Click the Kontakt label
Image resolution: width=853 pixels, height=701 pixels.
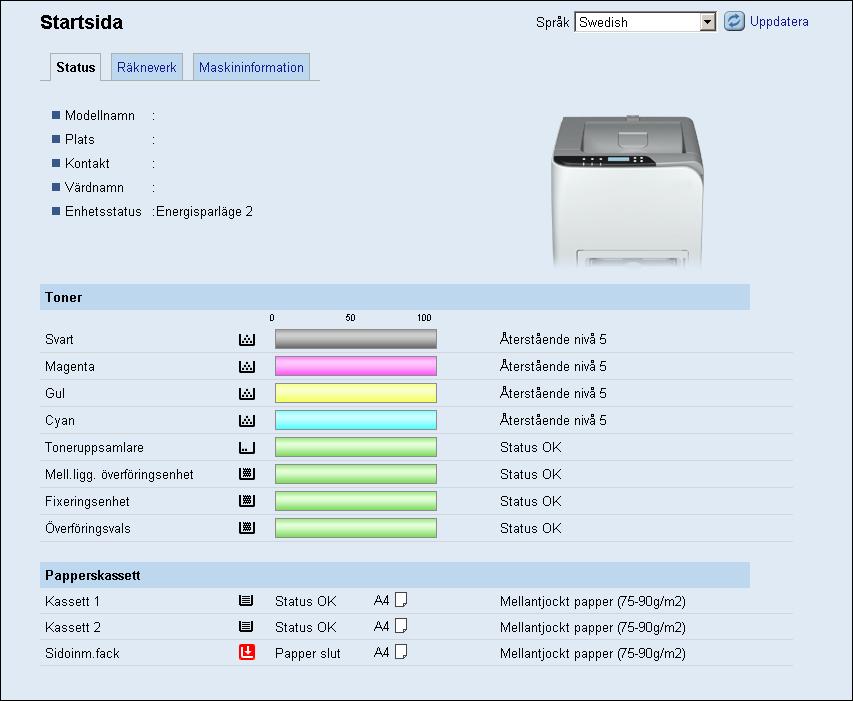click(87, 163)
